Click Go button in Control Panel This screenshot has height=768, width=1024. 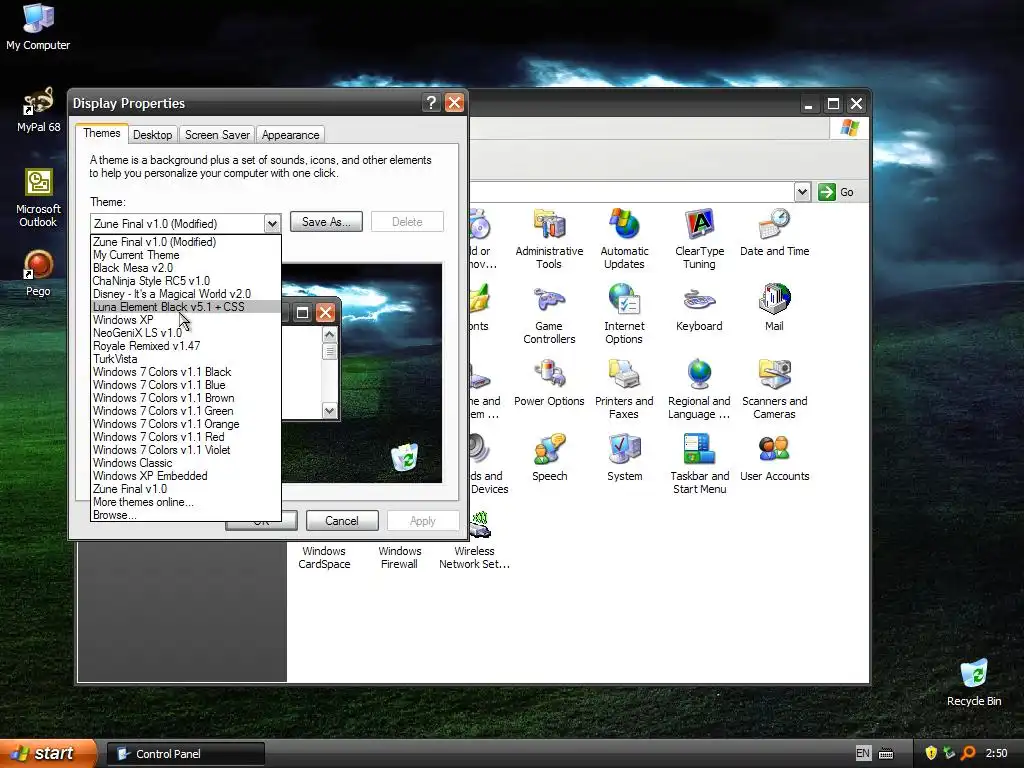point(836,192)
